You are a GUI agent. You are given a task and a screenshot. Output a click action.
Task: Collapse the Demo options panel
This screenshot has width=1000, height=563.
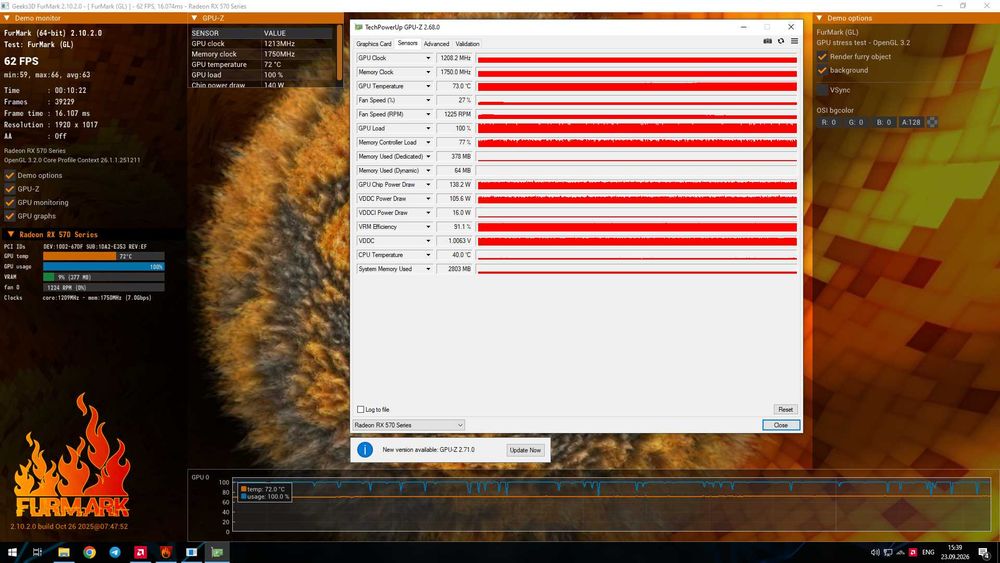click(x=820, y=18)
